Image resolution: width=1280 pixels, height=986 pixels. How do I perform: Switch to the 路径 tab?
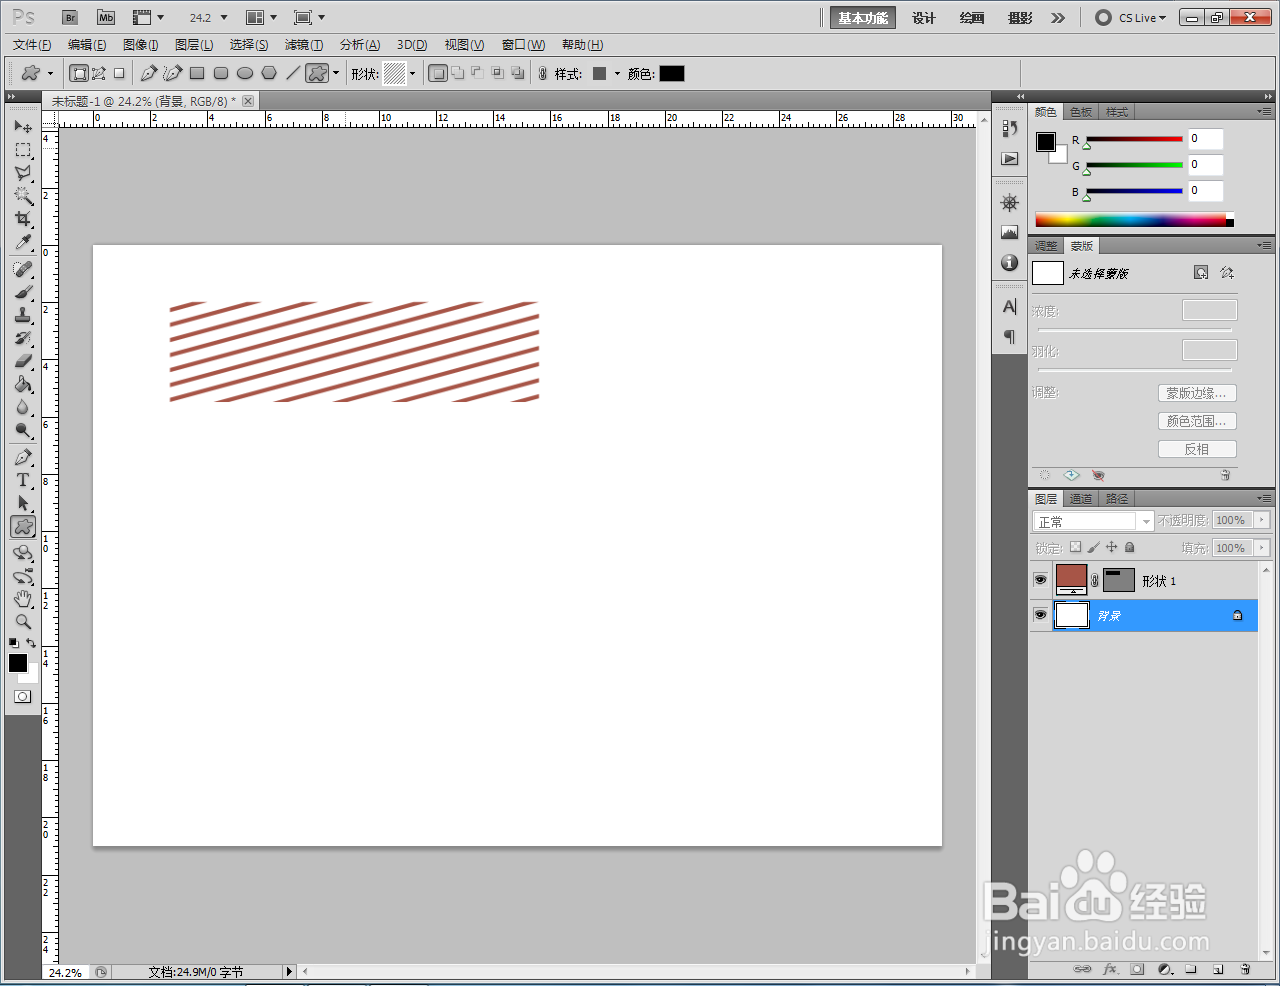pyautogui.click(x=1117, y=498)
